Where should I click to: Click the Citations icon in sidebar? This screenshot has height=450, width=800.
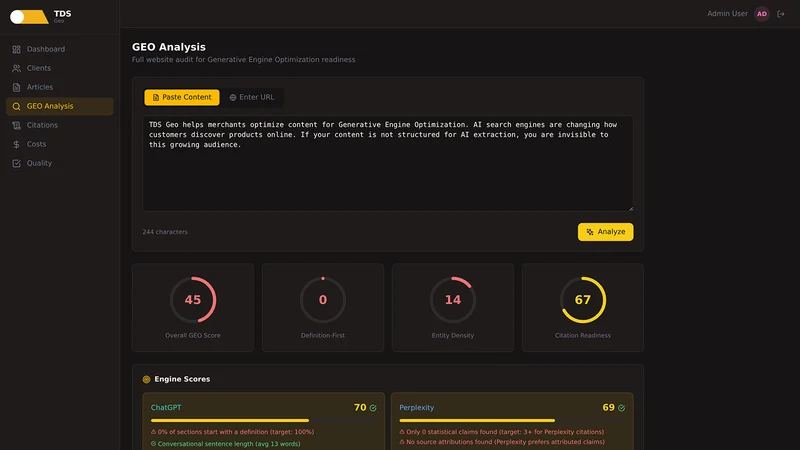point(16,125)
